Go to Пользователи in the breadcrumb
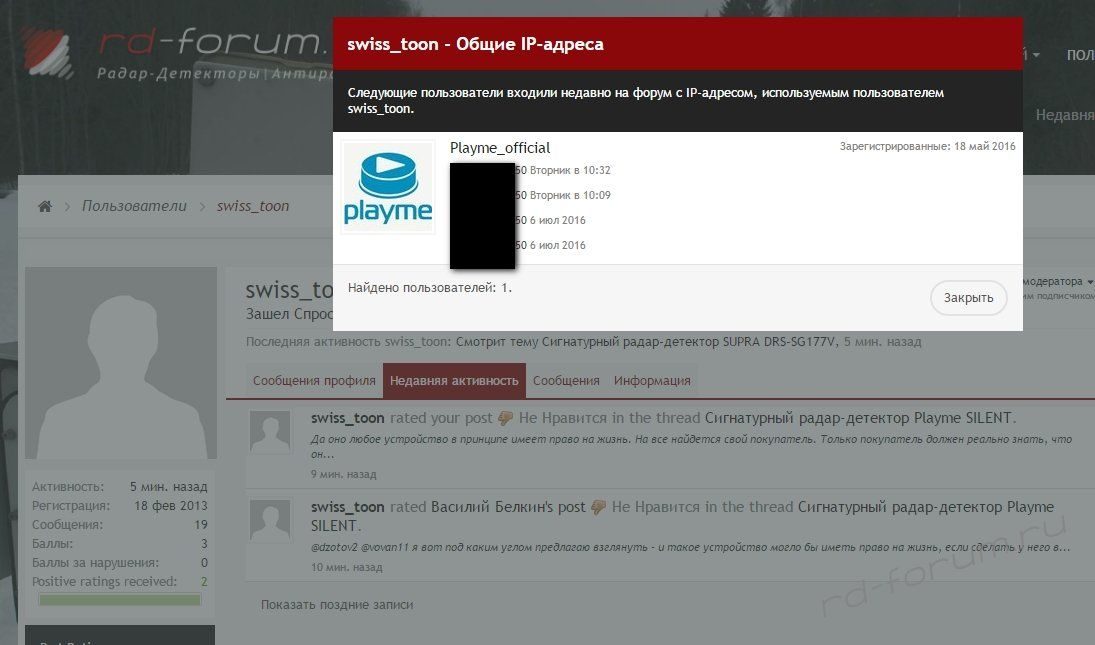The height and width of the screenshot is (645, 1095). pyautogui.click(x=134, y=206)
